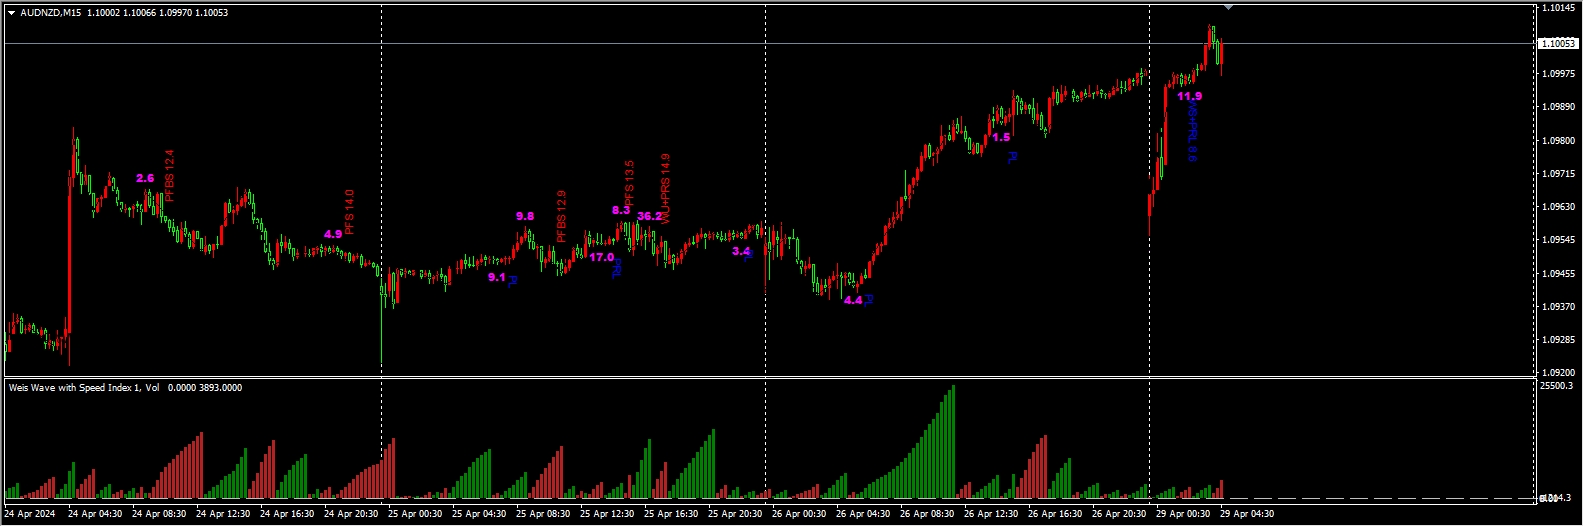Click the 25 Apr 00:30 time label
The width and height of the screenshot is (1584, 527).
point(415,514)
